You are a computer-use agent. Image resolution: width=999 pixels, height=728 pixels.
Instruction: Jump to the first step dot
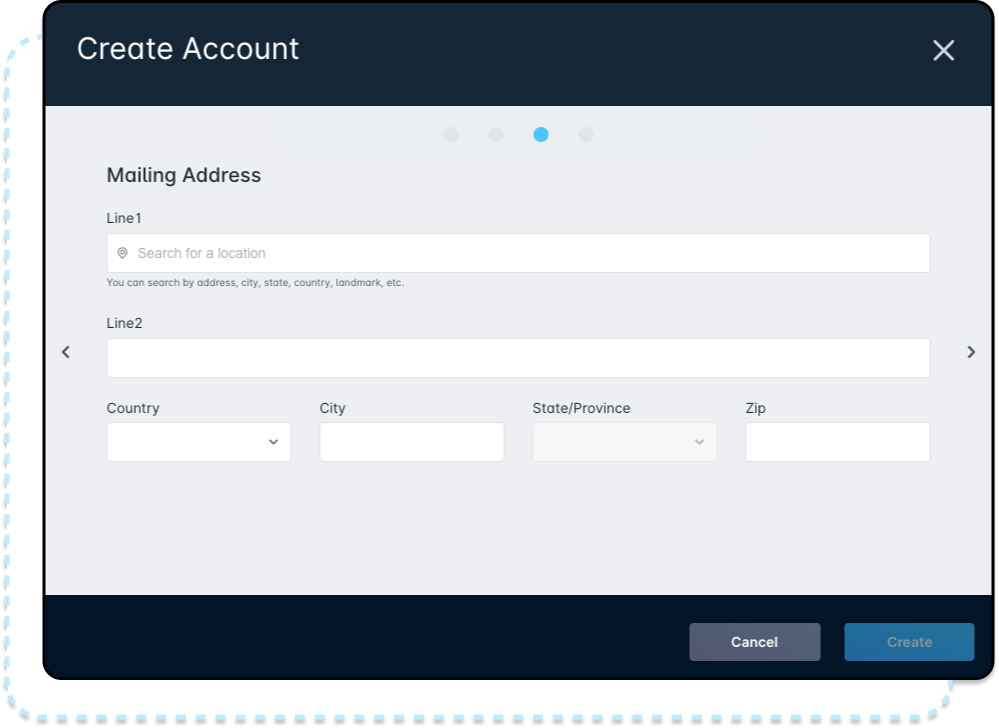tap(451, 134)
